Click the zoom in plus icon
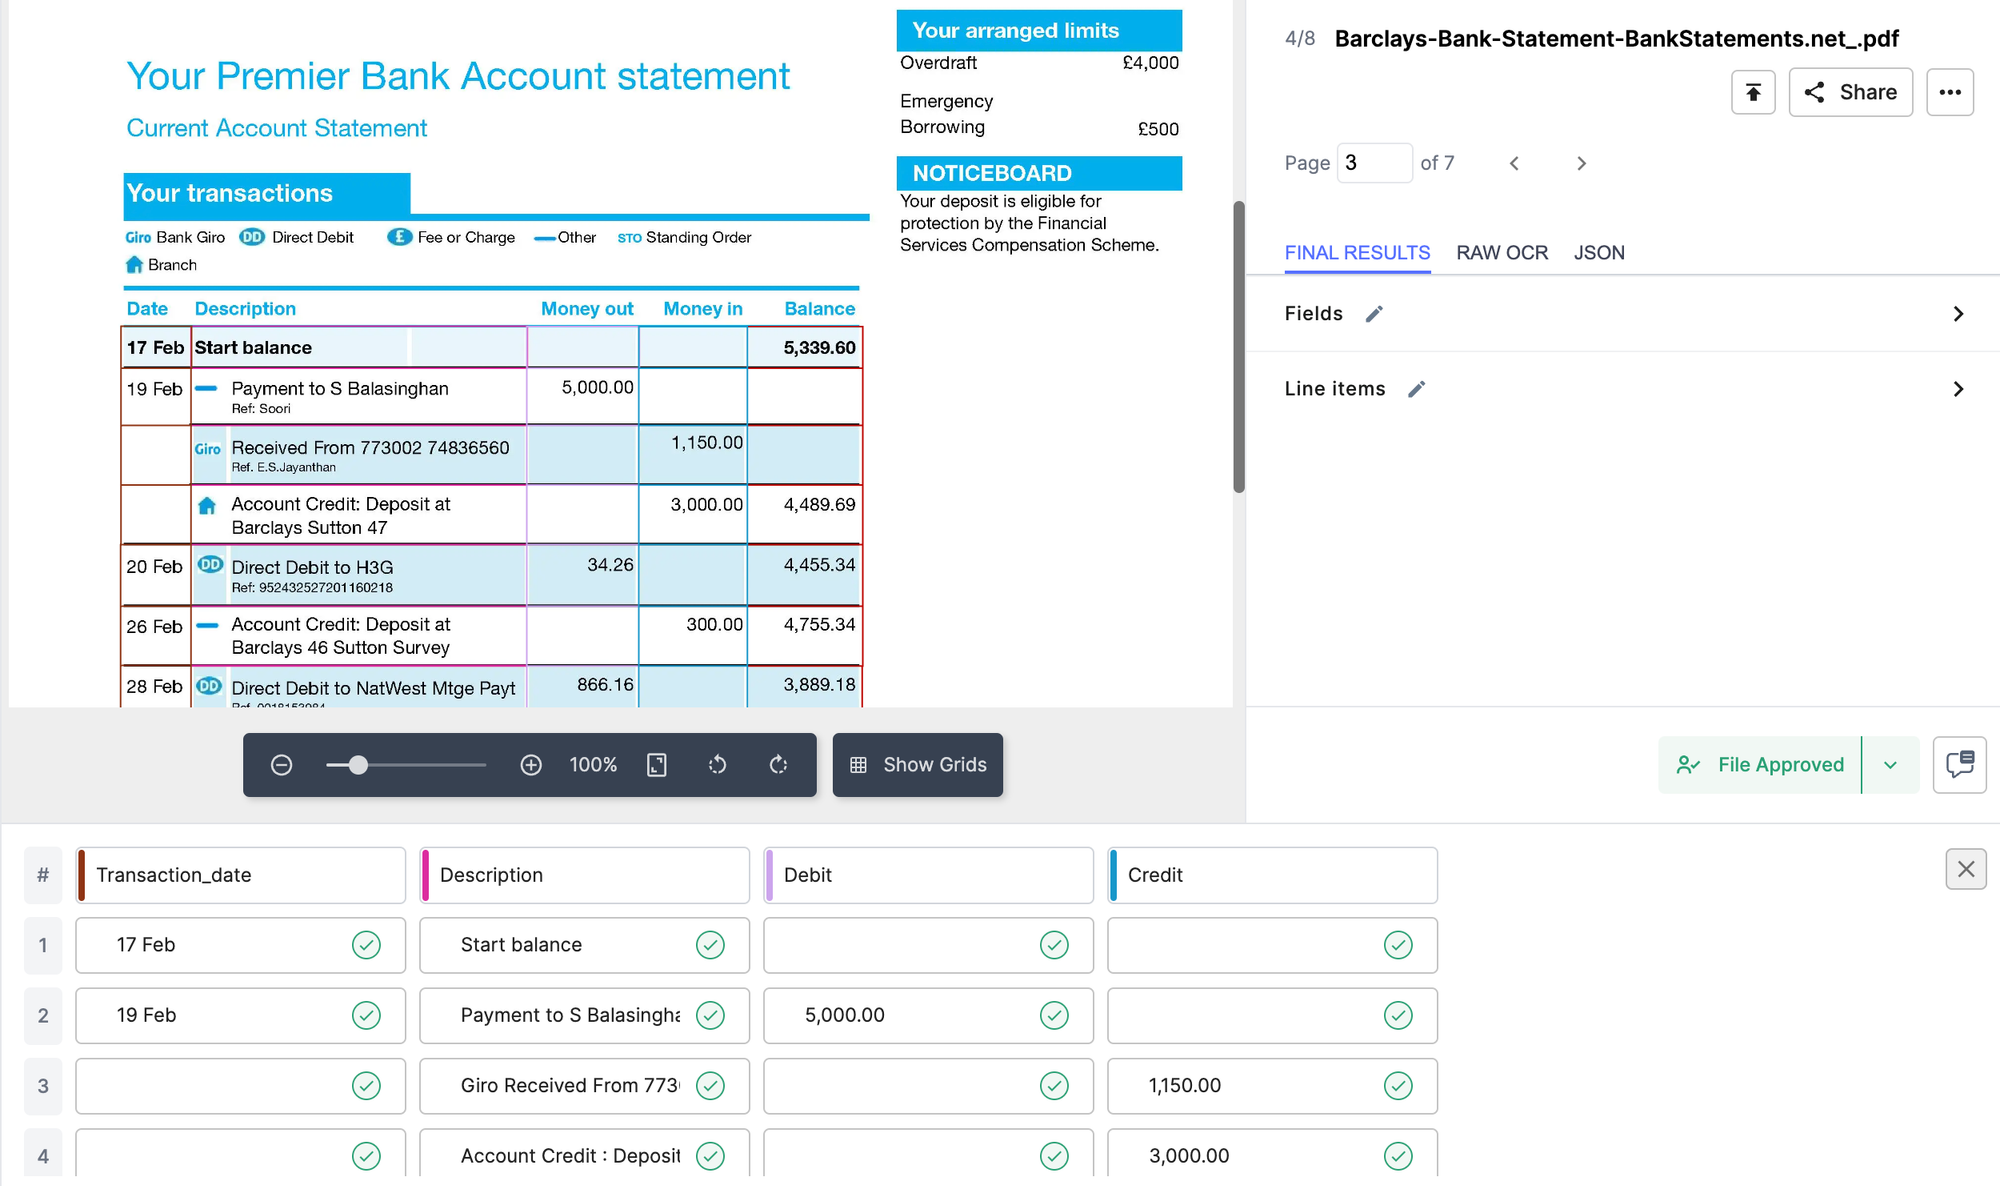The image size is (2000, 1186). tap(531, 764)
